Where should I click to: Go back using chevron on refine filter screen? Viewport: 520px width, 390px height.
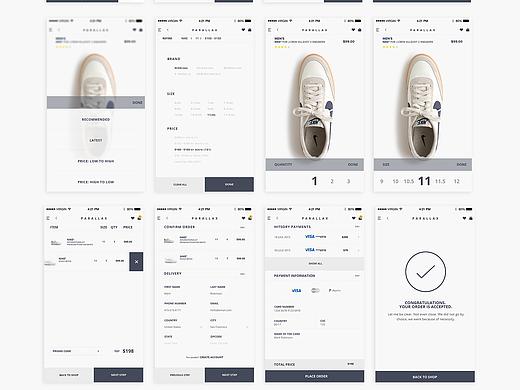pos(168,30)
